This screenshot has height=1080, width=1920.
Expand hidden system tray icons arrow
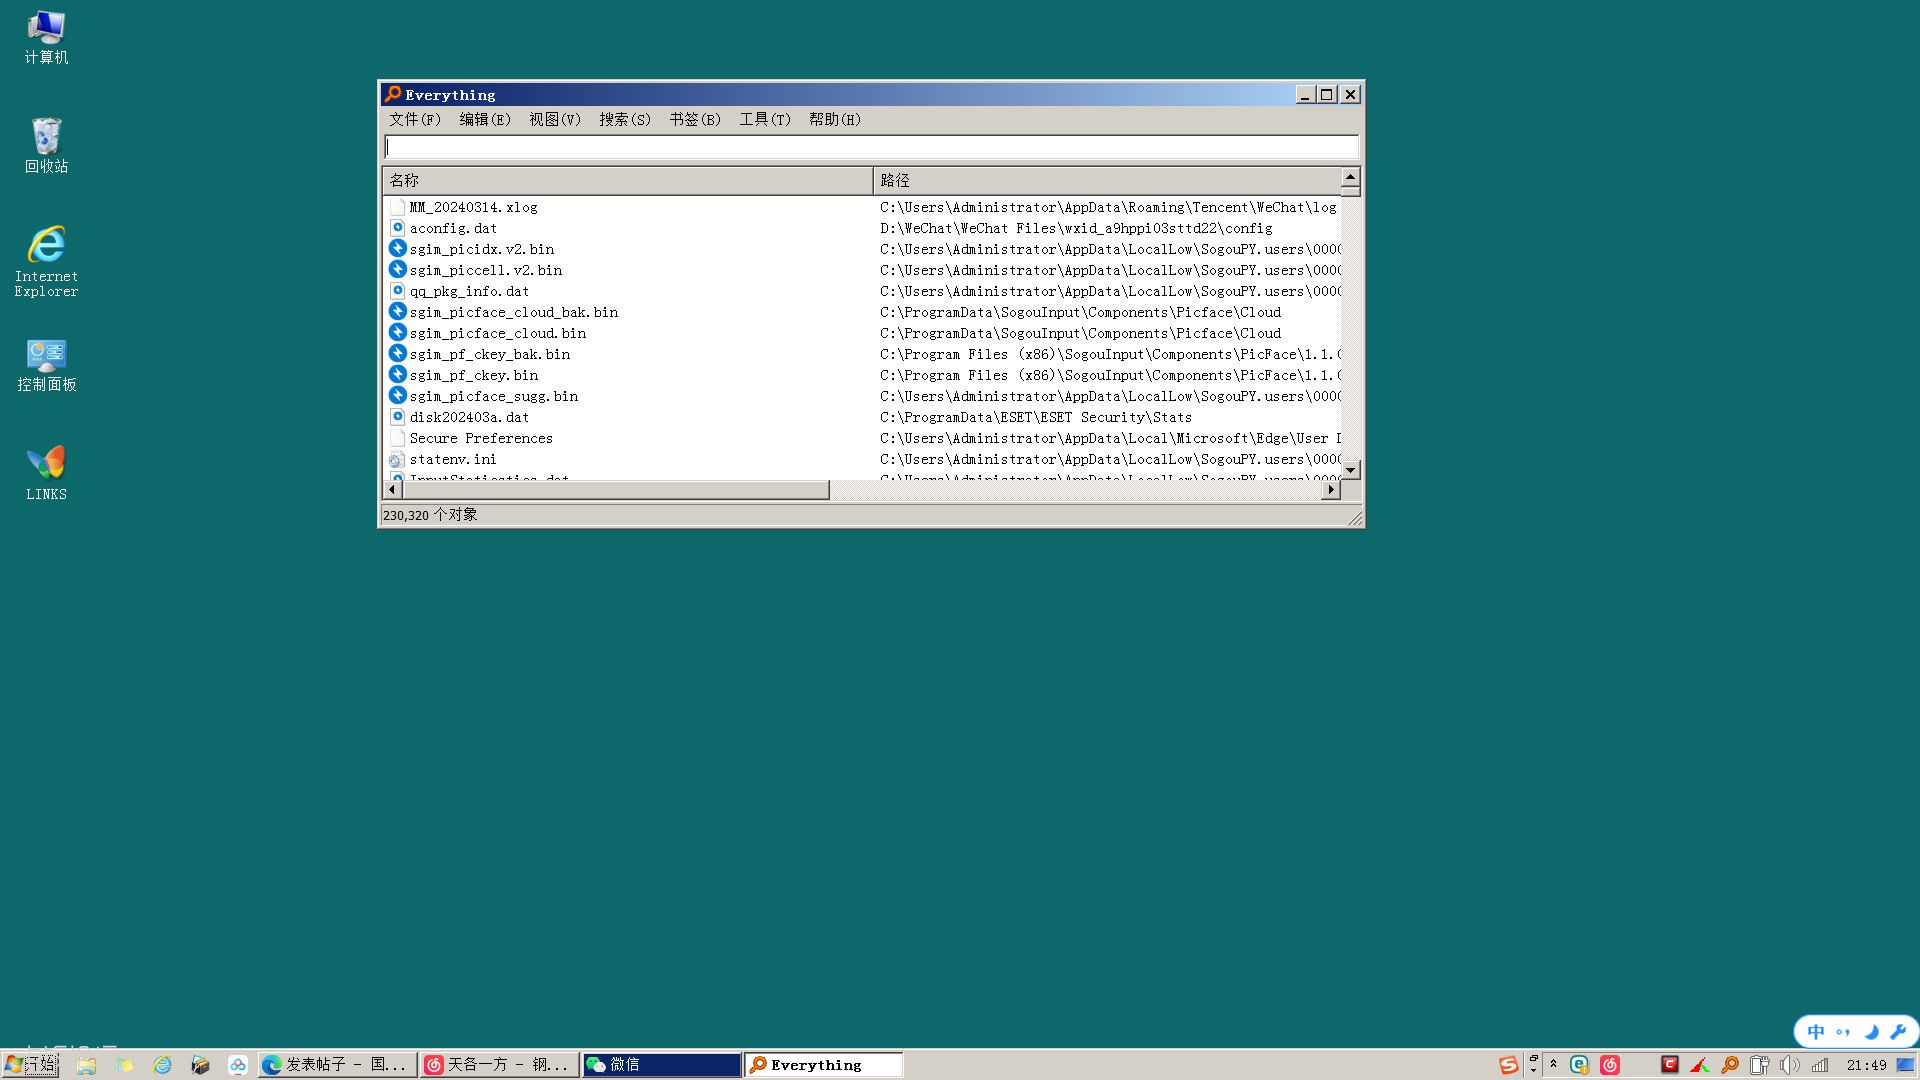point(1553,1064)
